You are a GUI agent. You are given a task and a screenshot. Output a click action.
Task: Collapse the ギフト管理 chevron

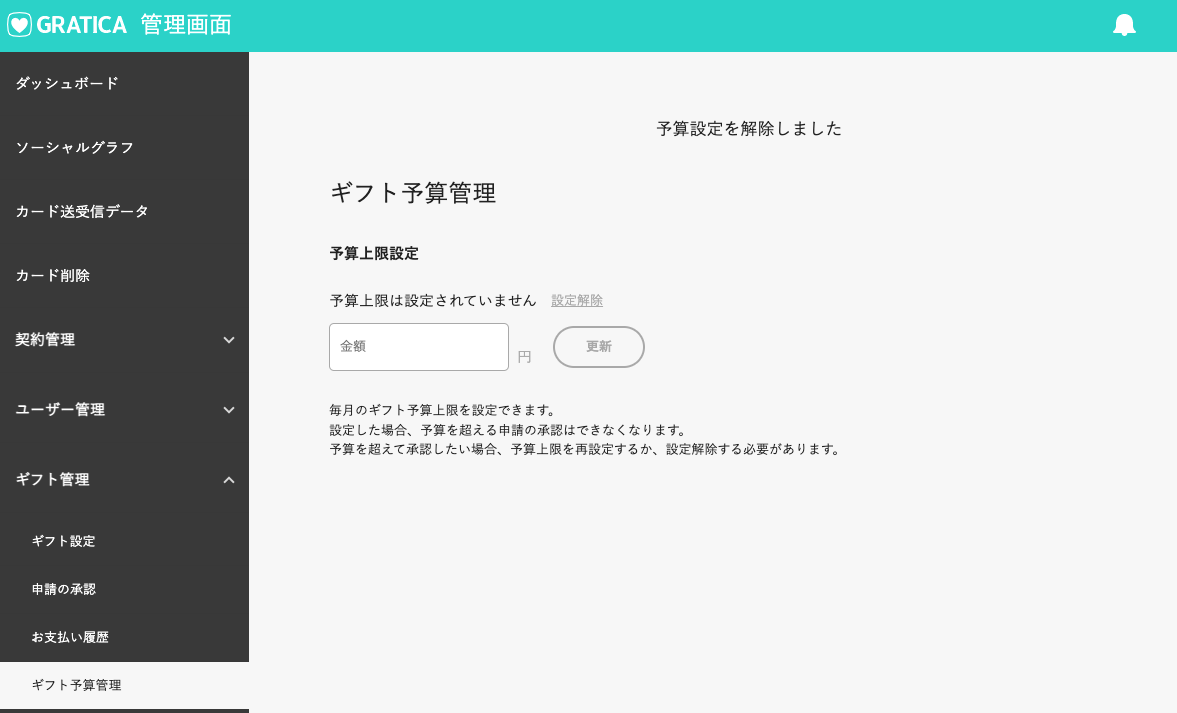229,480
